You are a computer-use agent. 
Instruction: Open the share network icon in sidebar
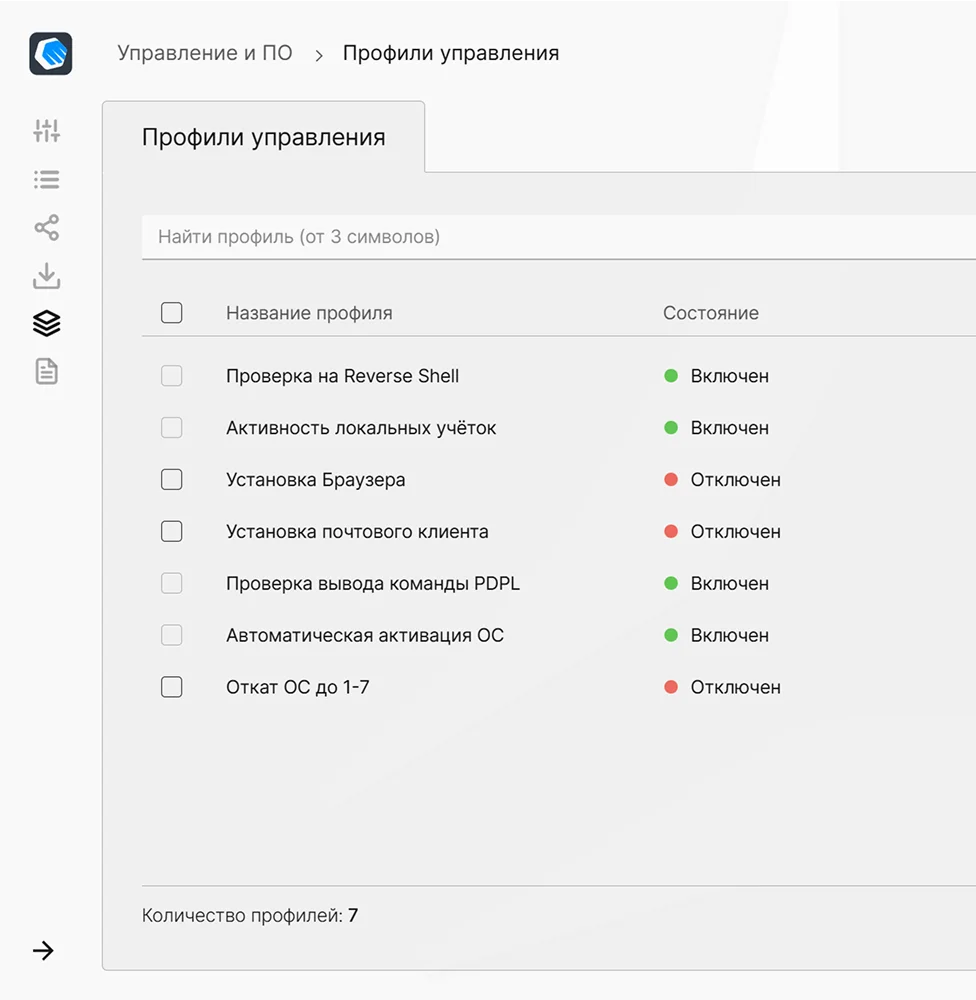point(47,227)
